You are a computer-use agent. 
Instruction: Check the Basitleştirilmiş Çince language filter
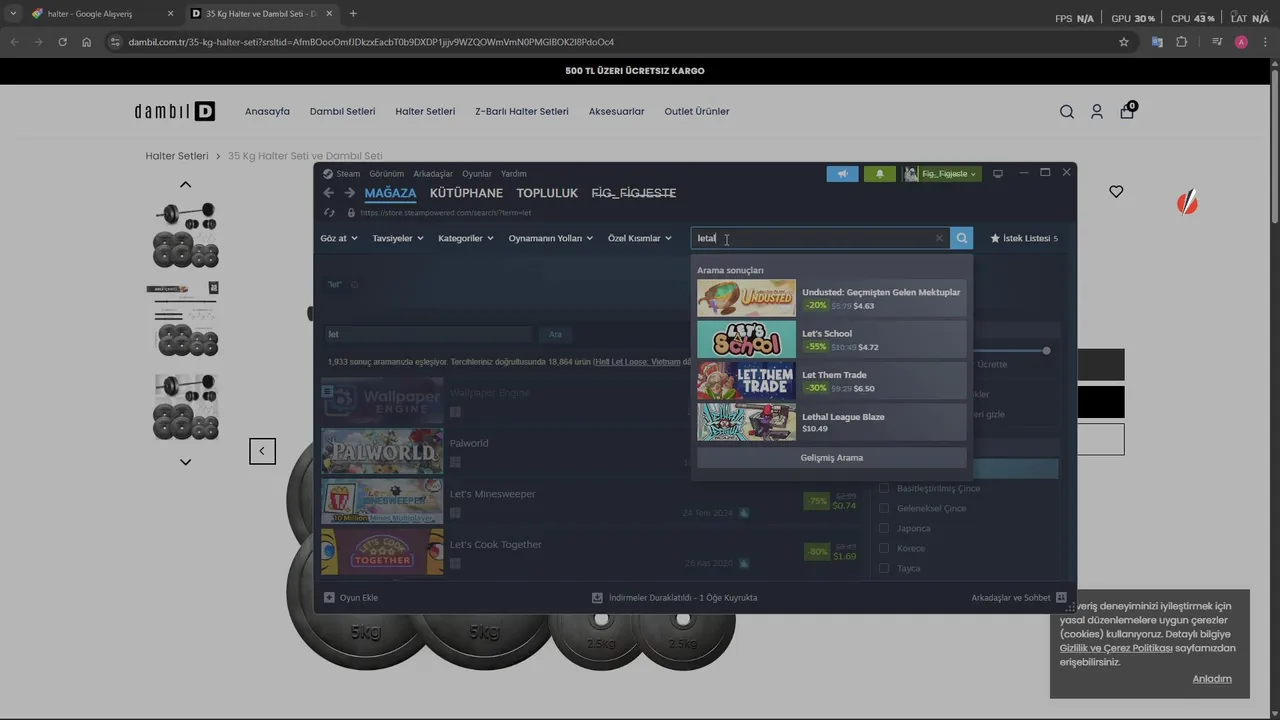(x=883, y=488)
